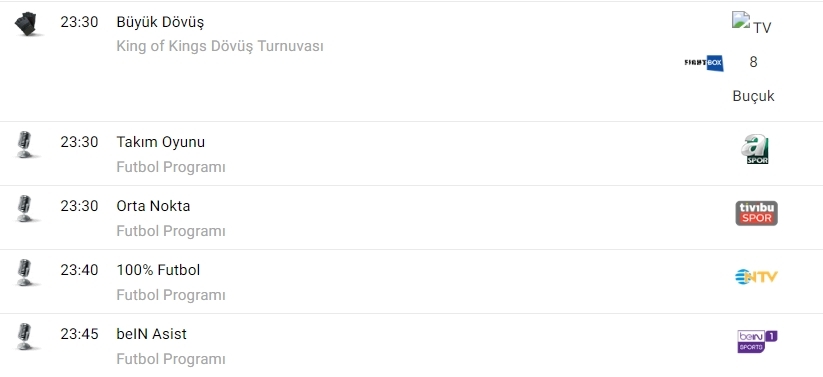The width and height of the screenshot is (823, 377).
Task: Click the microphone icon beside Orta Nokta
Action: point(24,209)
